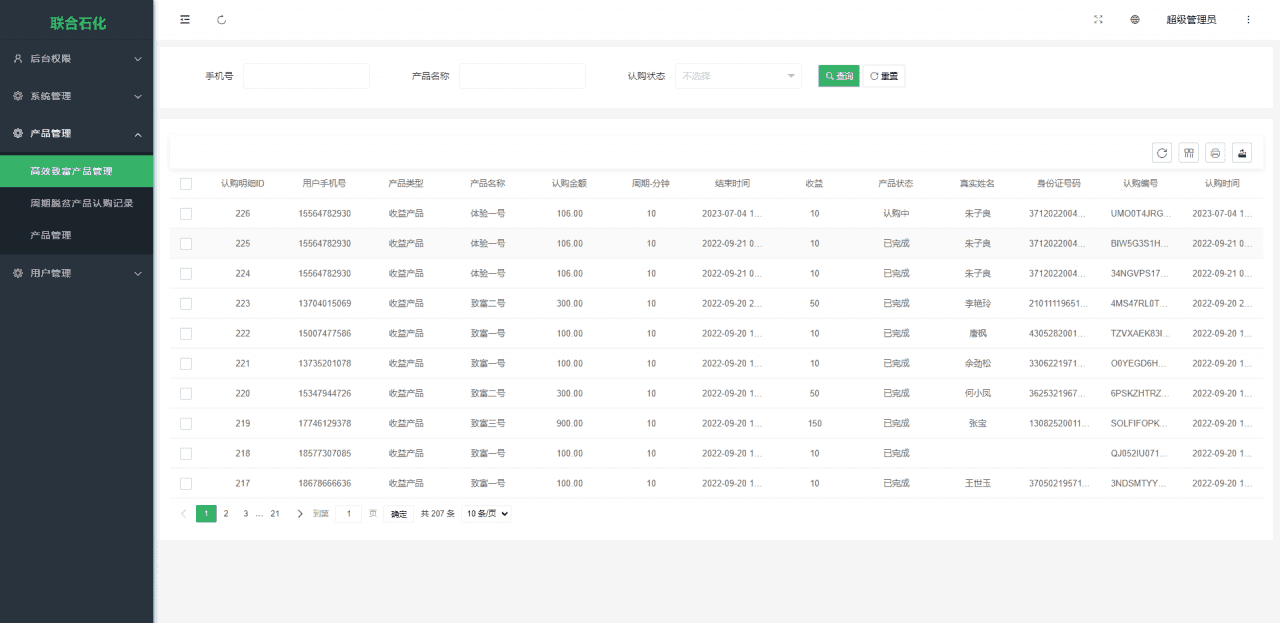
Task: Check the row checkbox for ID 226
Action: (186, 214)
